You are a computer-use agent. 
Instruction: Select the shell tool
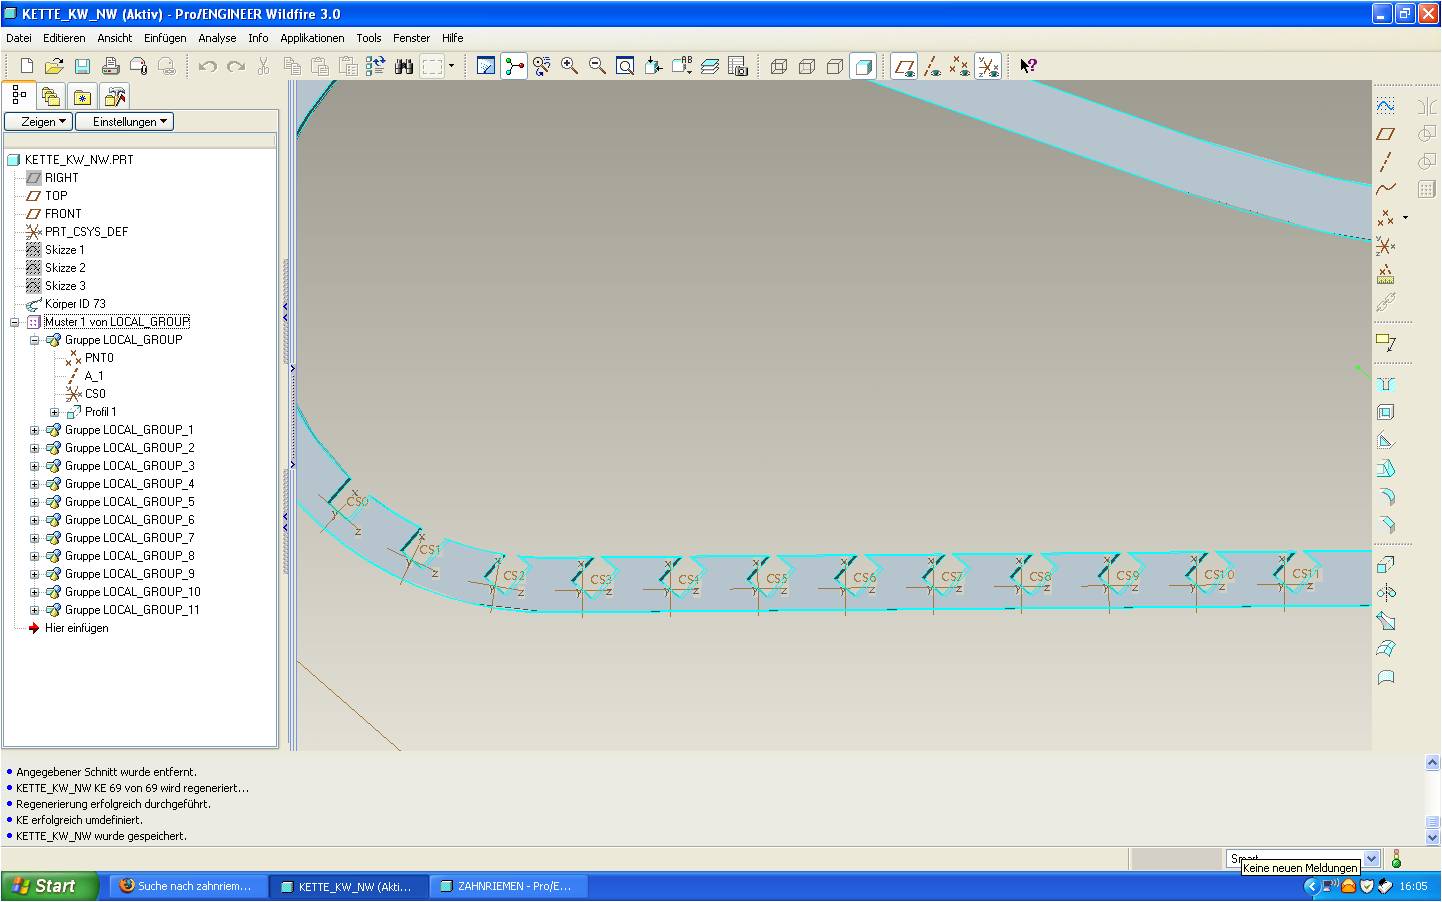[1385, 412]
